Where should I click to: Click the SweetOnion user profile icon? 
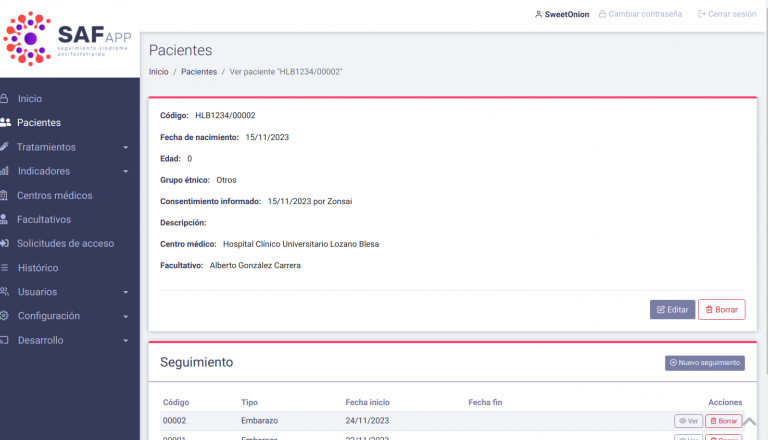[539, 14]
